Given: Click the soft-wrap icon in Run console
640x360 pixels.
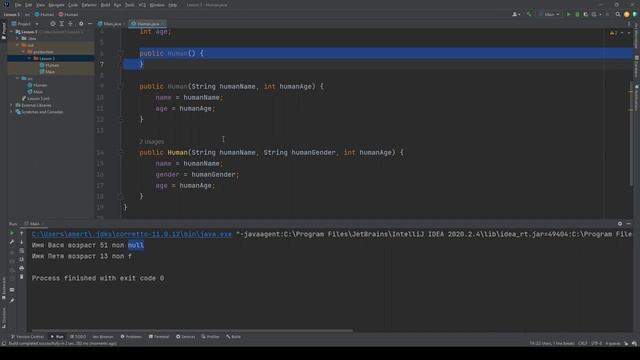Looking at the screenshot, I should click(x=22, y=251).
